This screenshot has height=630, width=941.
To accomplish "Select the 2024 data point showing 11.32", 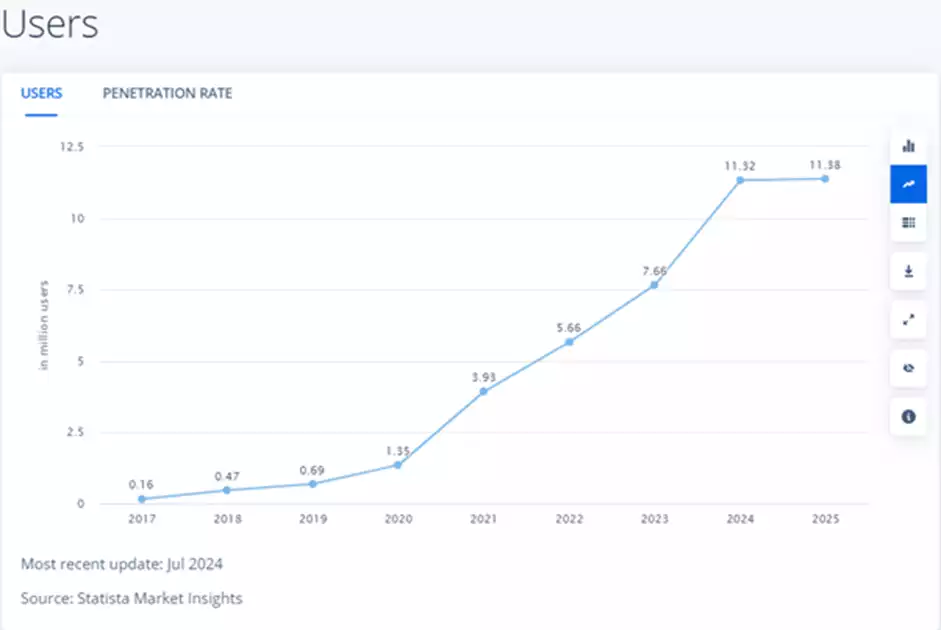I will click(740, 180).
